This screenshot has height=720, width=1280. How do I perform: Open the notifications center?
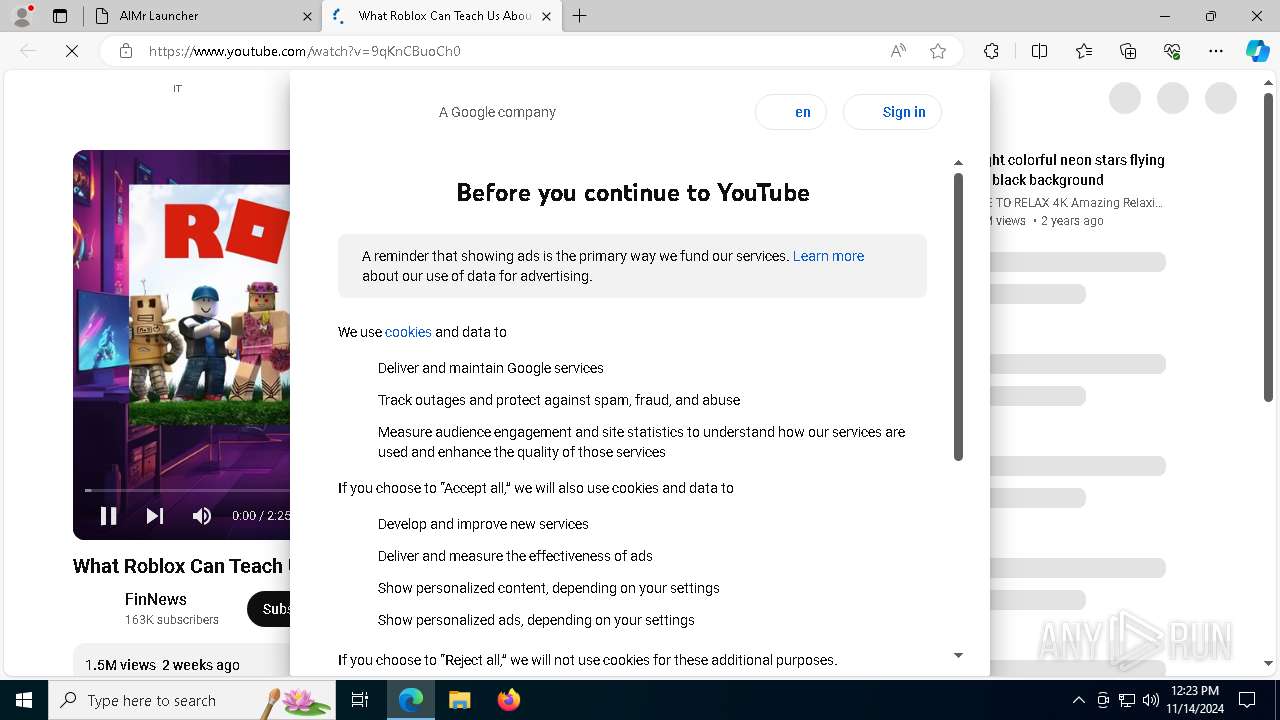pos(1247,700)
